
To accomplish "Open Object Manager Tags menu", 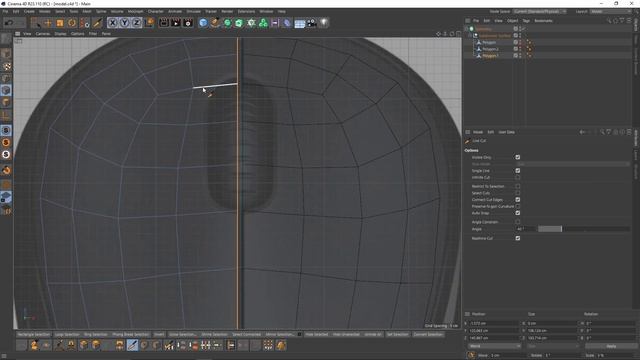I will [526, 20].
